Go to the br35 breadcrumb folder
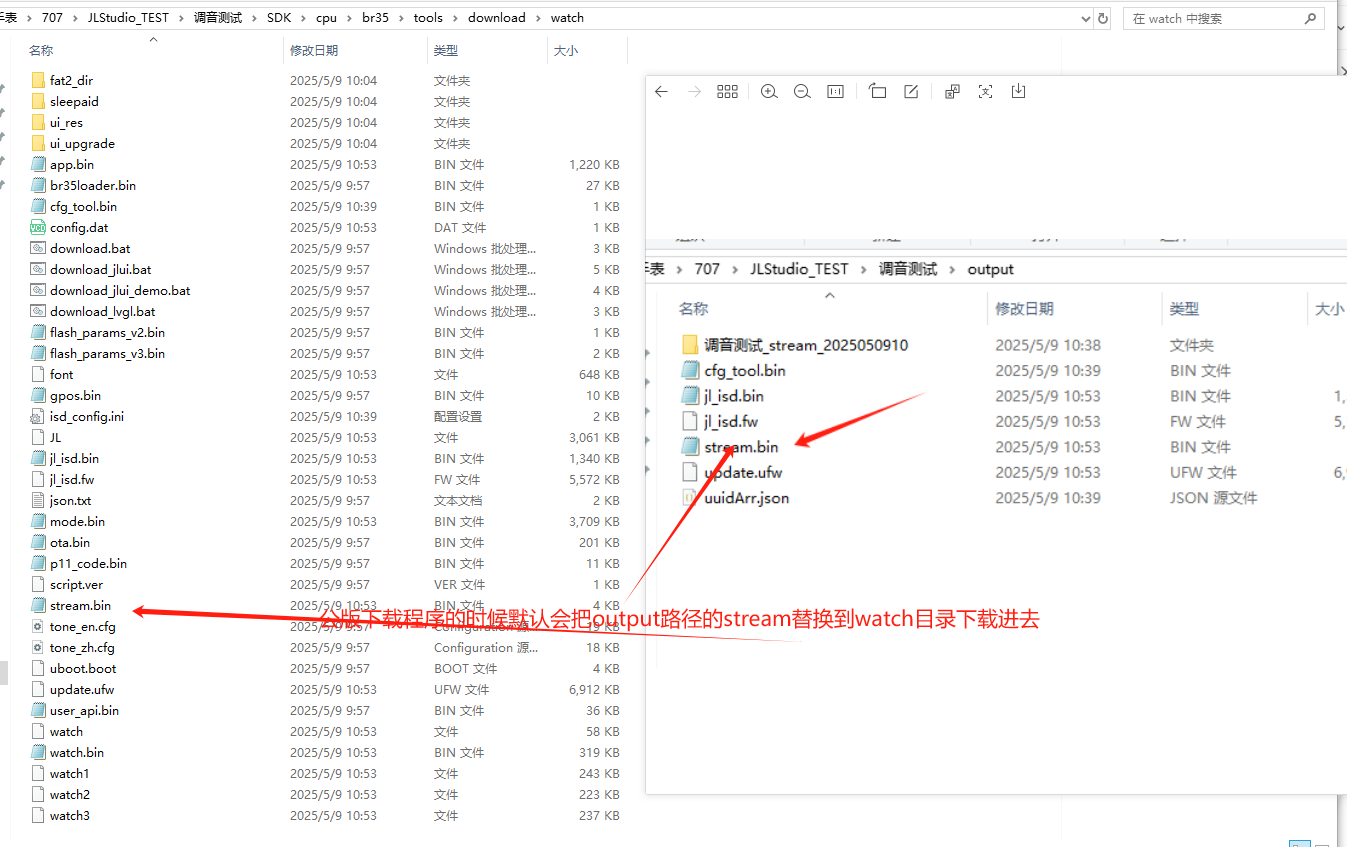This screenshot has width=1347, height=847. pos(376,18)
